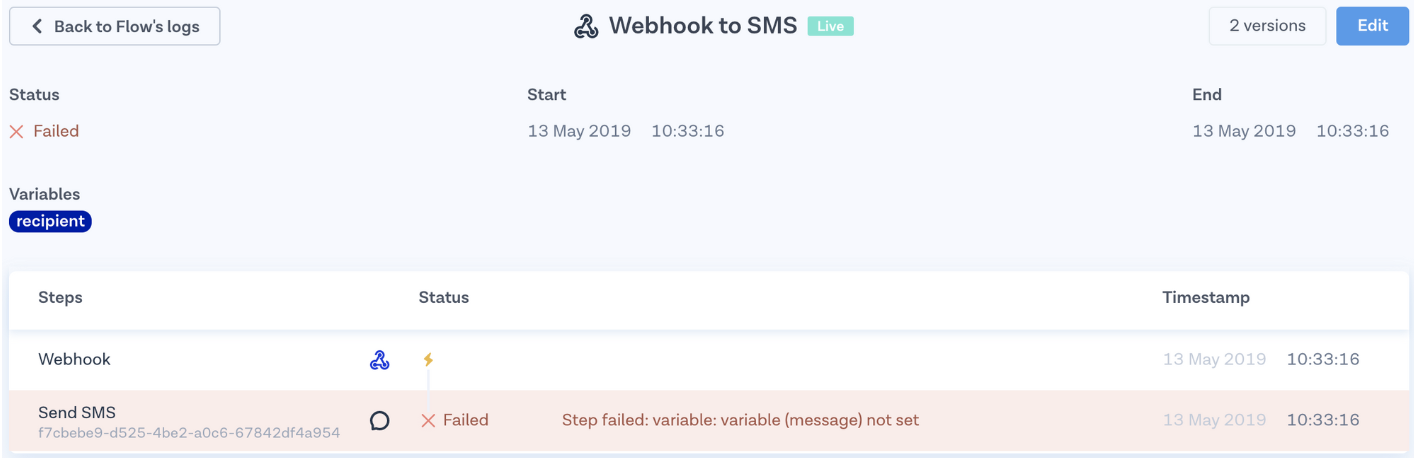Select the Send SMS step name
The image size is (1414, 458).
(x=77, y=412)
